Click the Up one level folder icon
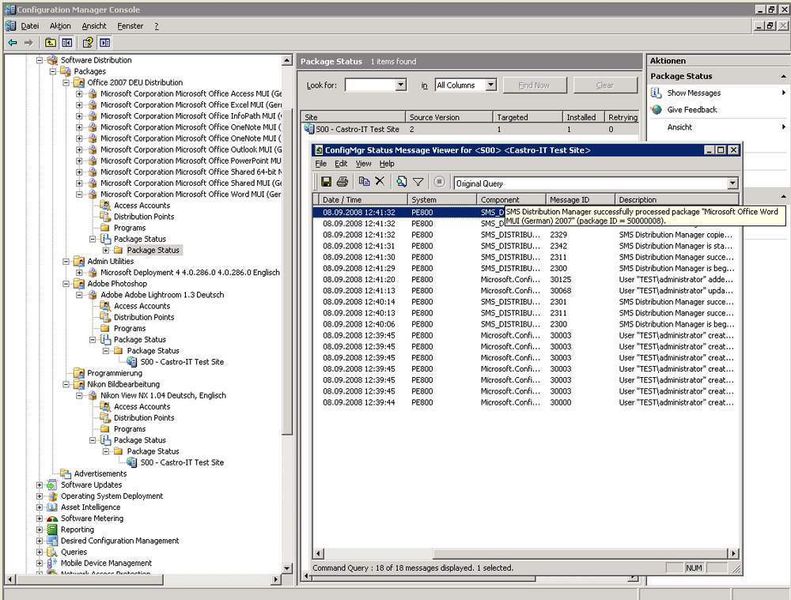The width and height of the screenshot is (791, 600). (50, 43)
